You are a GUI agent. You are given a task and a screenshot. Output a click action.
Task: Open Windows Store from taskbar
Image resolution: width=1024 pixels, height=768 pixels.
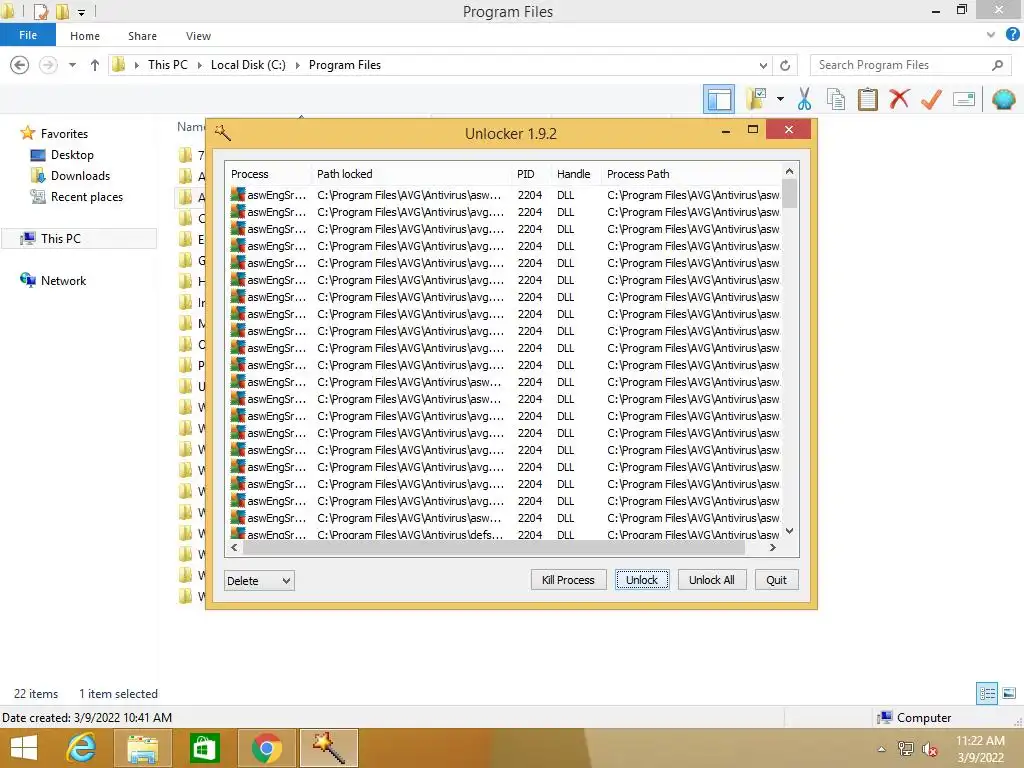(204, 748)
